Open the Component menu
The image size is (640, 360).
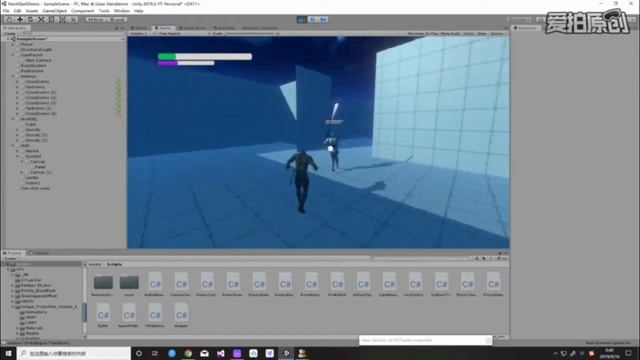82,11
